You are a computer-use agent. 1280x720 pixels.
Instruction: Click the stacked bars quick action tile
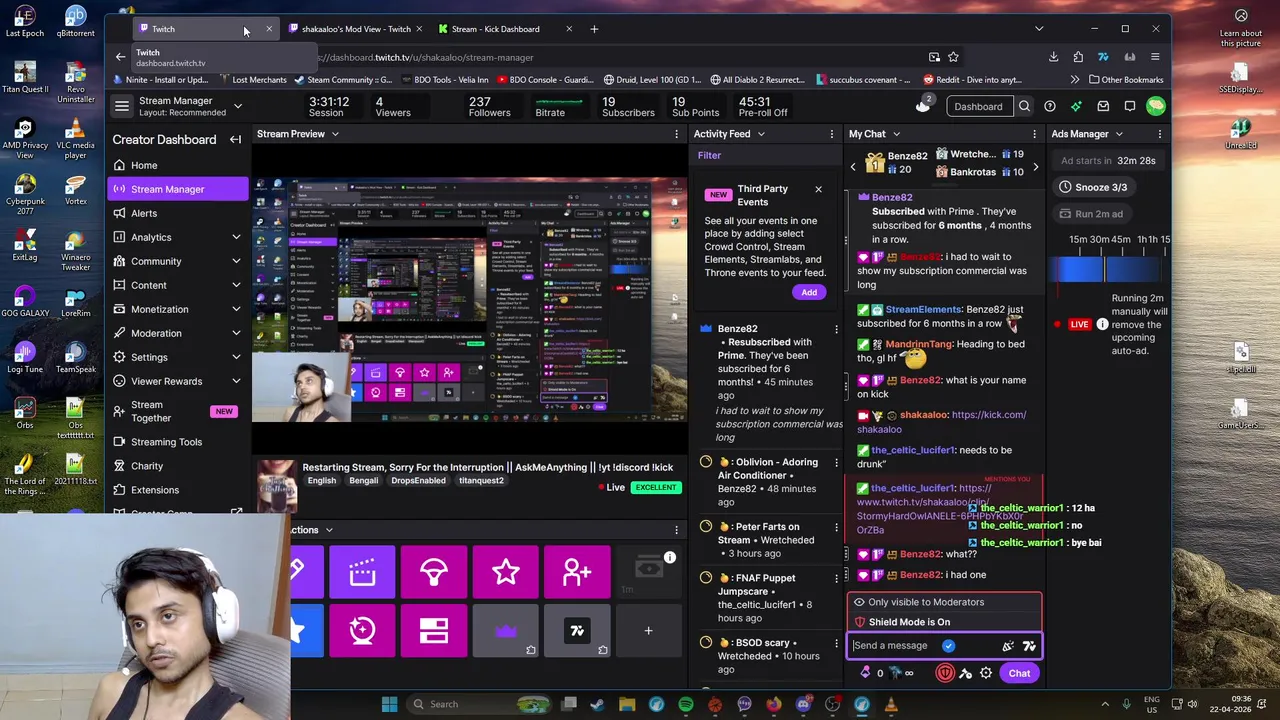[x=434, y=630]
